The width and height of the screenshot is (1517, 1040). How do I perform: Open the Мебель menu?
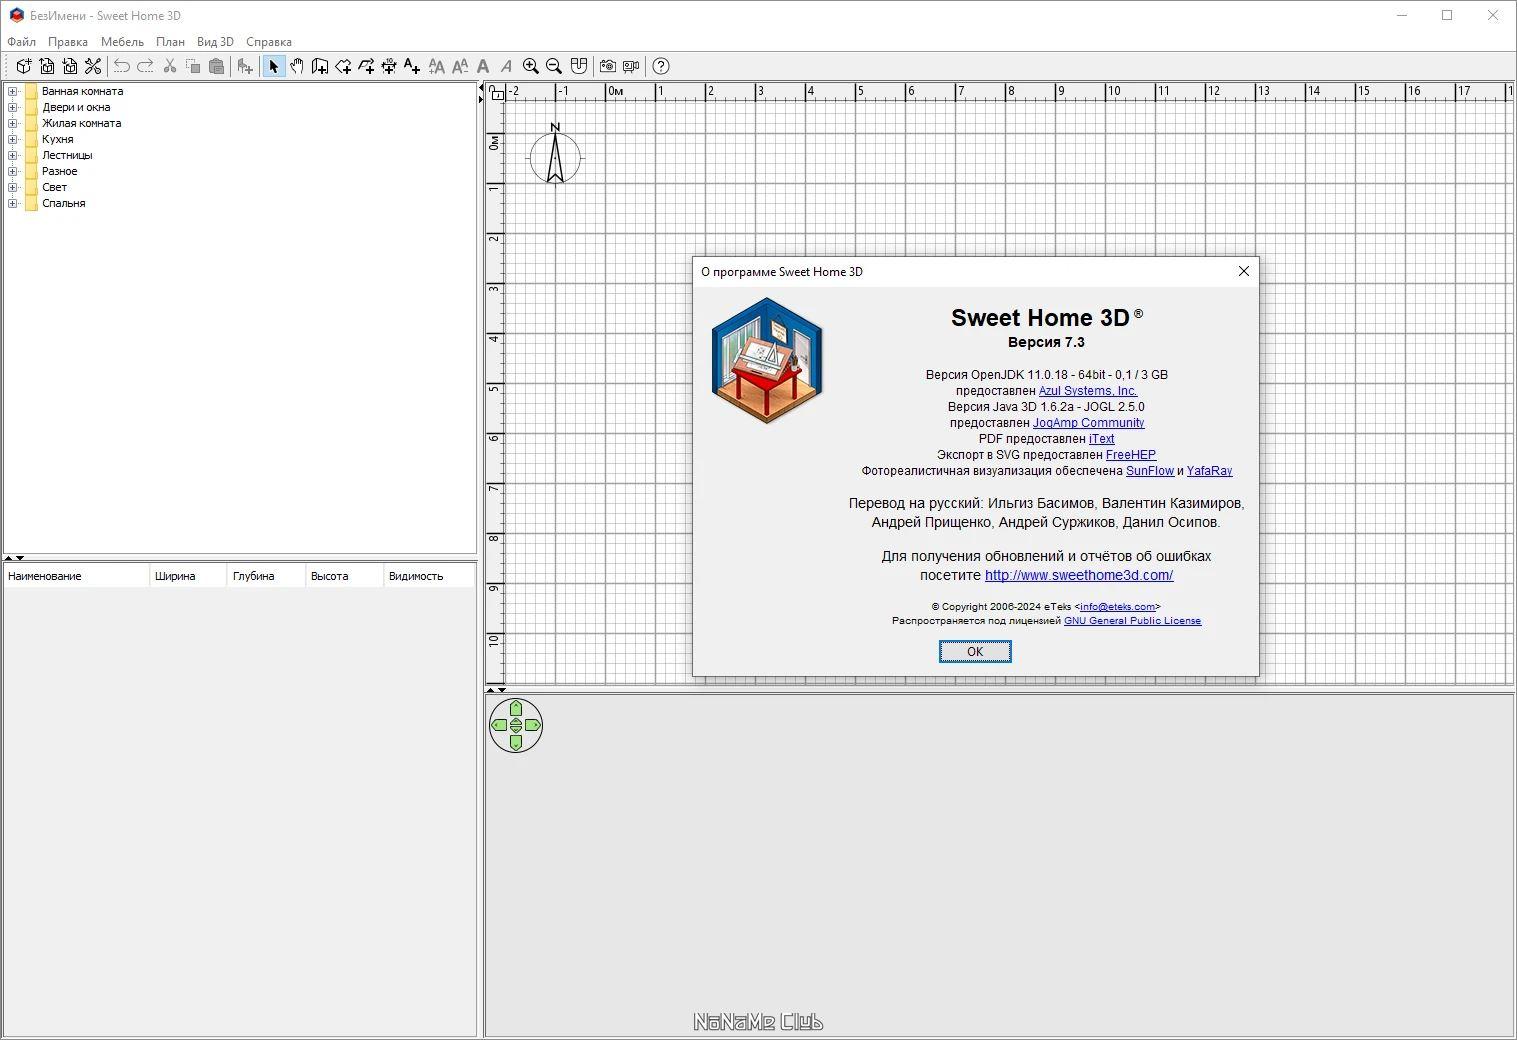pyautogui.click(x=122, y=42)
